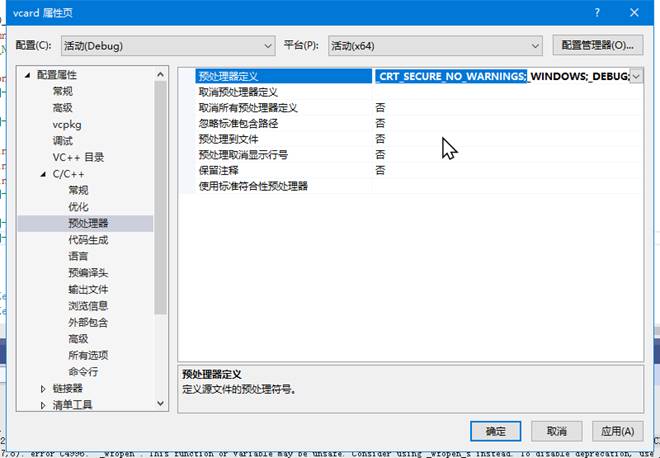660x458 pixels.
Task: Open the 配置 (Configuration) dropdown
Action: [x=169, y=45]
